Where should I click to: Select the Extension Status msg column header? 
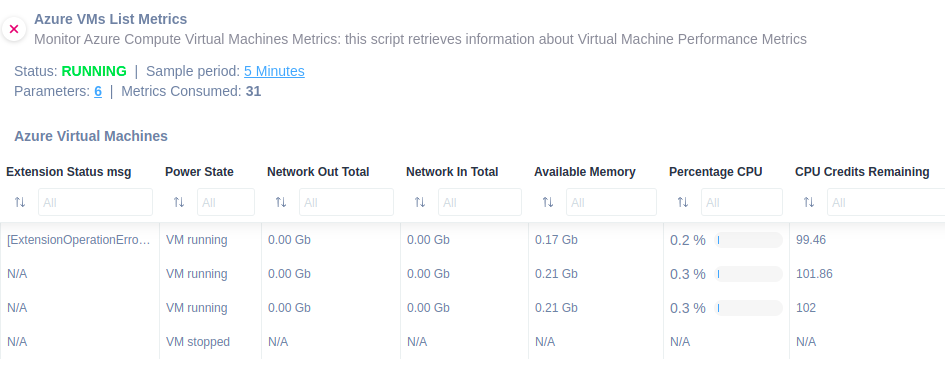(x=69, y=172)
